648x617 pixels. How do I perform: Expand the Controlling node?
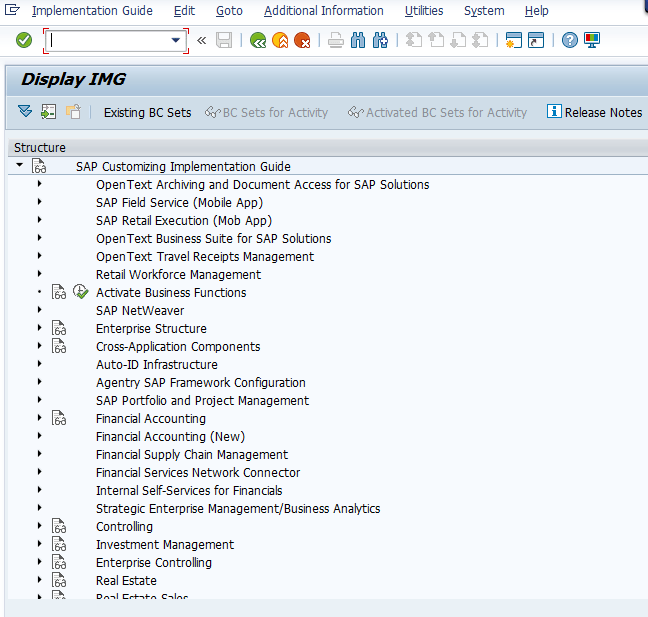point(40,526)
